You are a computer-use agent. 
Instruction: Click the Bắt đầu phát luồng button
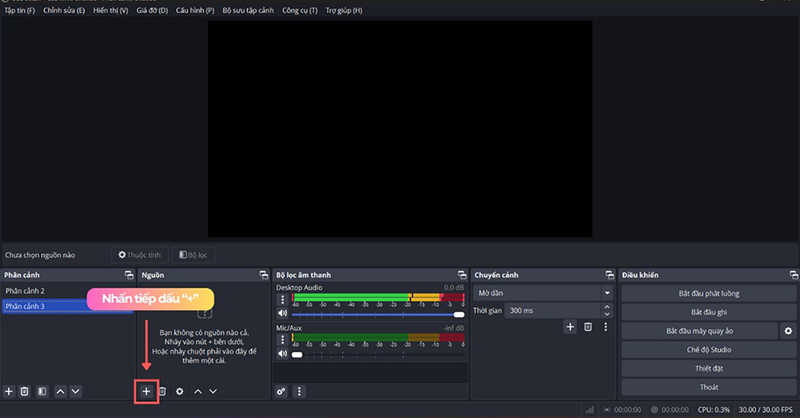[x=708, y=293]
